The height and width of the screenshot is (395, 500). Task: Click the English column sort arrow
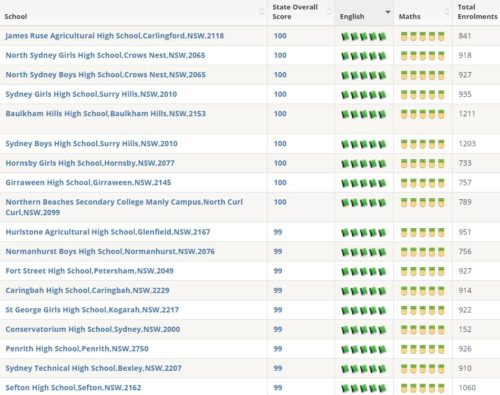click(x=387, y=12)
